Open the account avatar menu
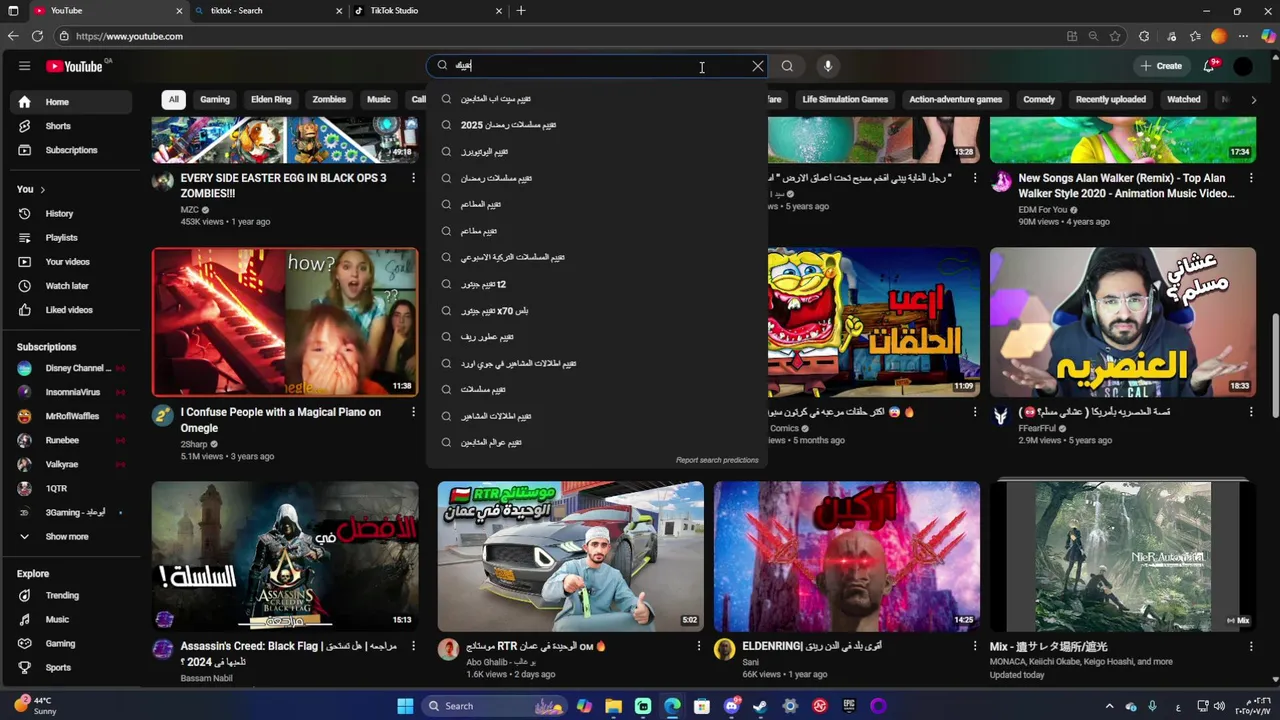Viewport: 1280px width, 720px height. pos(1243,66)
